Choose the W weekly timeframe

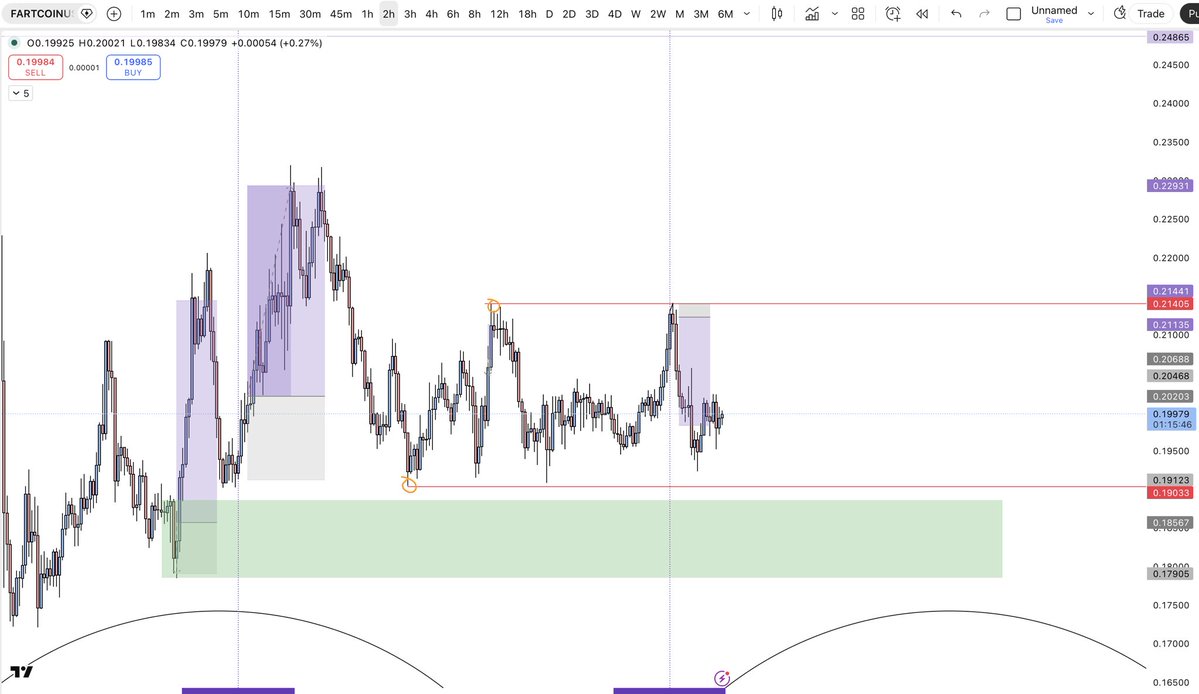pyautogui.click(x=635, y=14)
